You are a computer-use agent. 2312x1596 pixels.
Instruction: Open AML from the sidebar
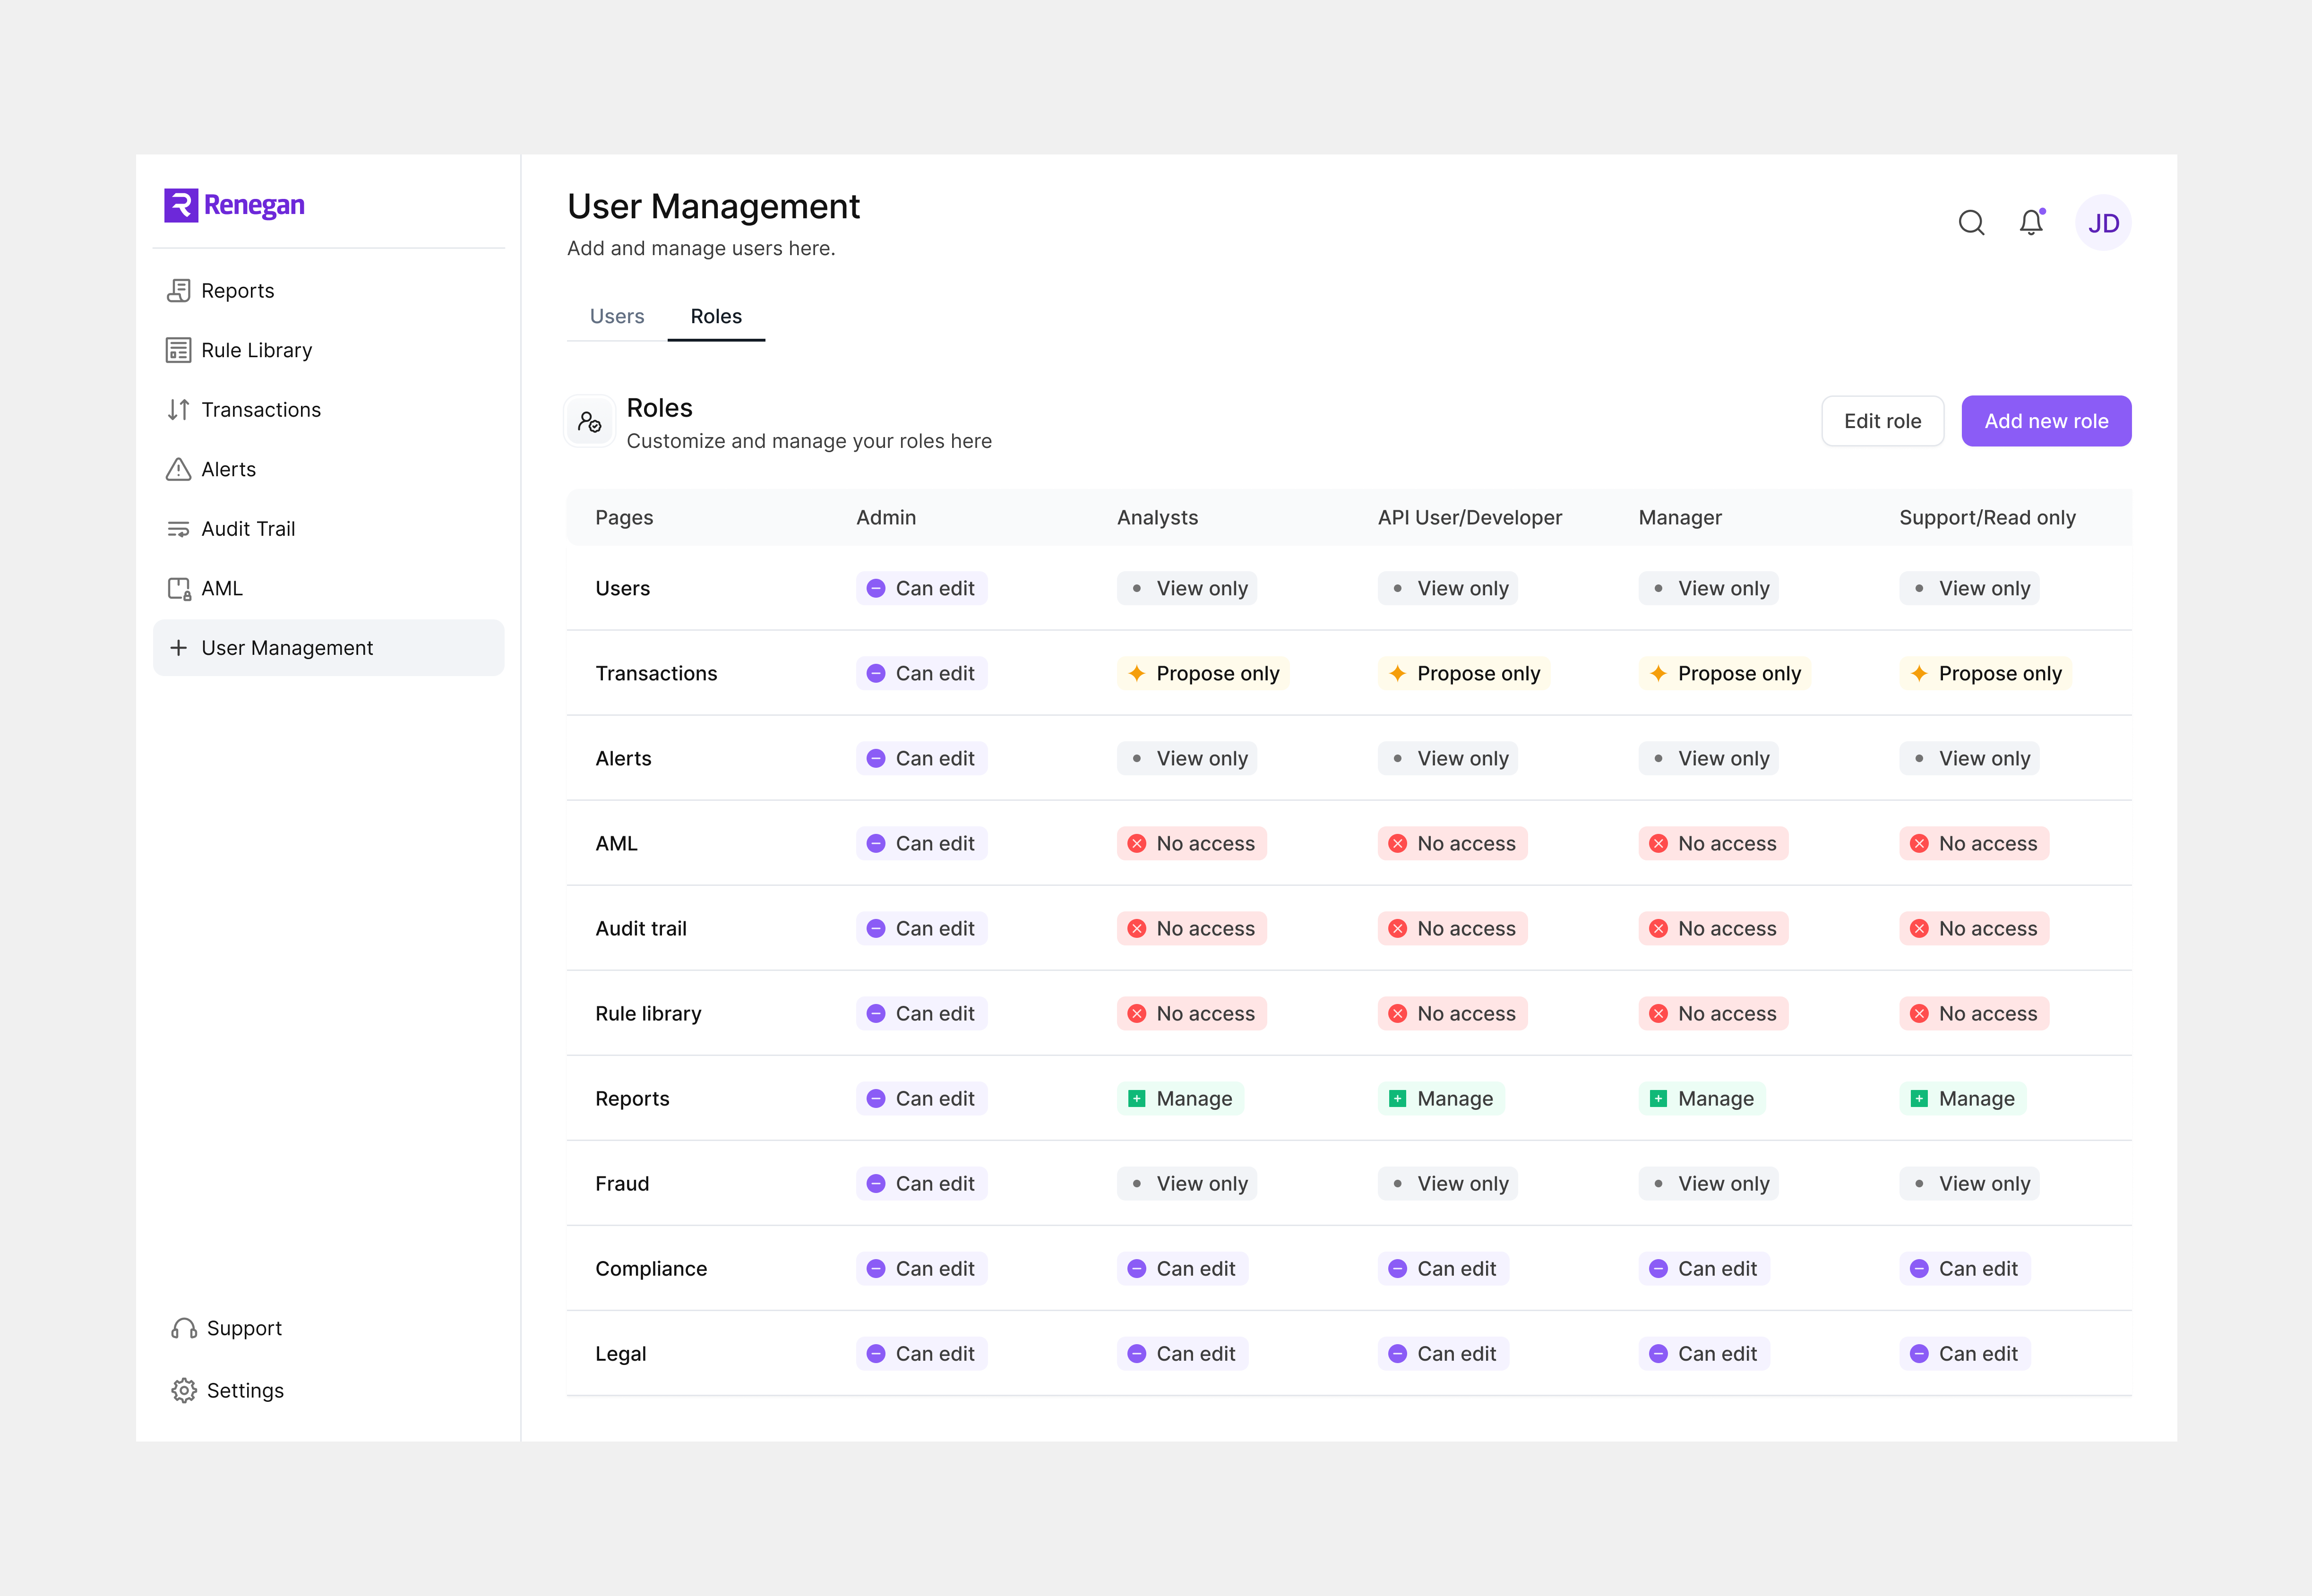pos(328,589)
